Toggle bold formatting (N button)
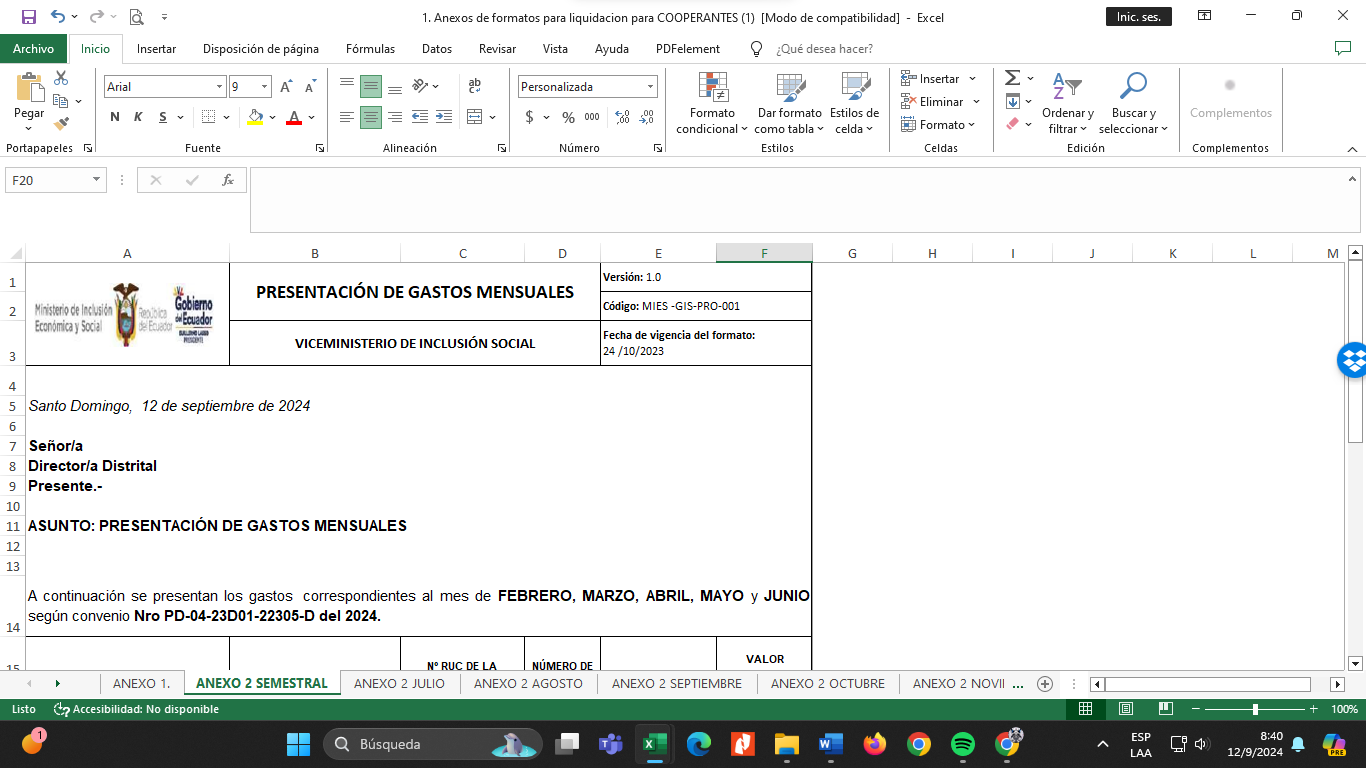 click(x=115, y=117)
